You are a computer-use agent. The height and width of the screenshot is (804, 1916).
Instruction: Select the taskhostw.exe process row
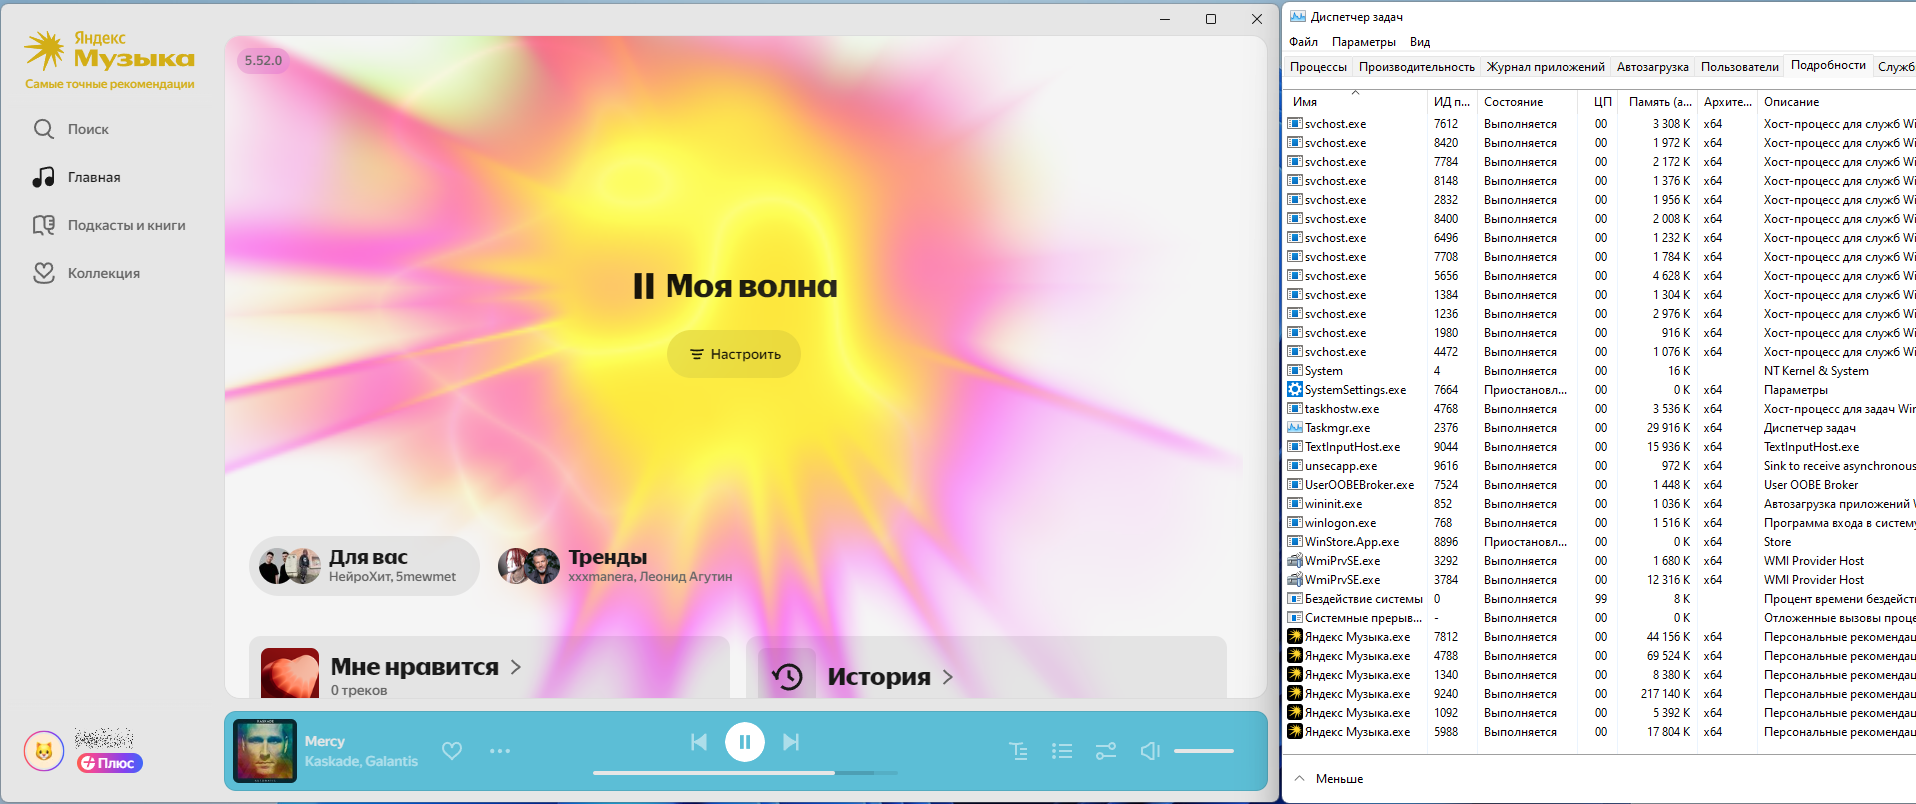coord(1600,409)
